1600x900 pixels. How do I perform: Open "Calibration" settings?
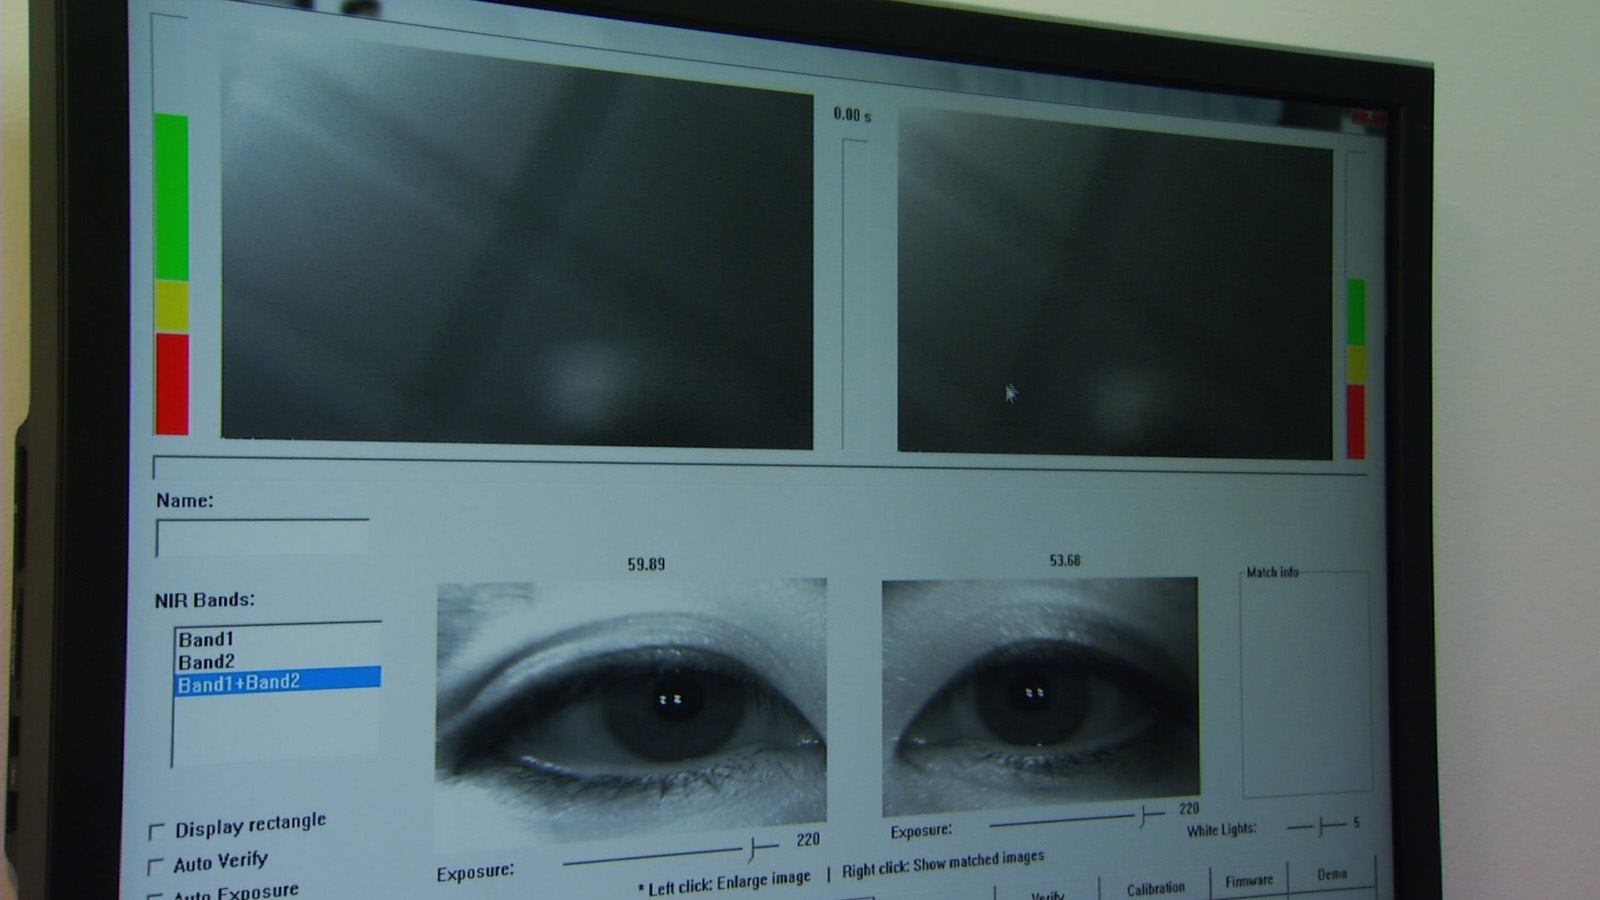(x=1158, y=888)
